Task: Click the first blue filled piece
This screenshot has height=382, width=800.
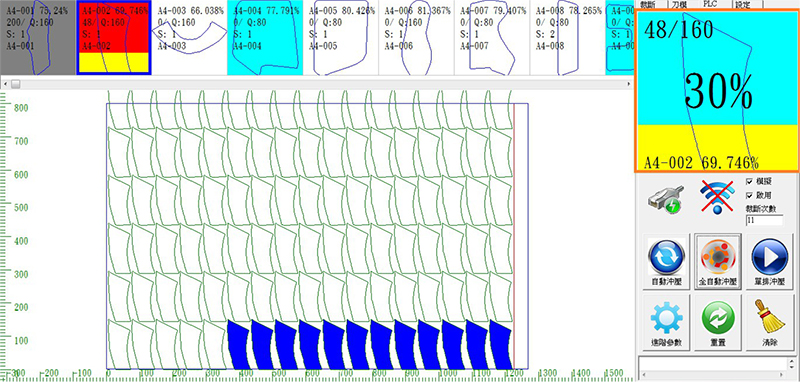Action: (x=238, y=344)
